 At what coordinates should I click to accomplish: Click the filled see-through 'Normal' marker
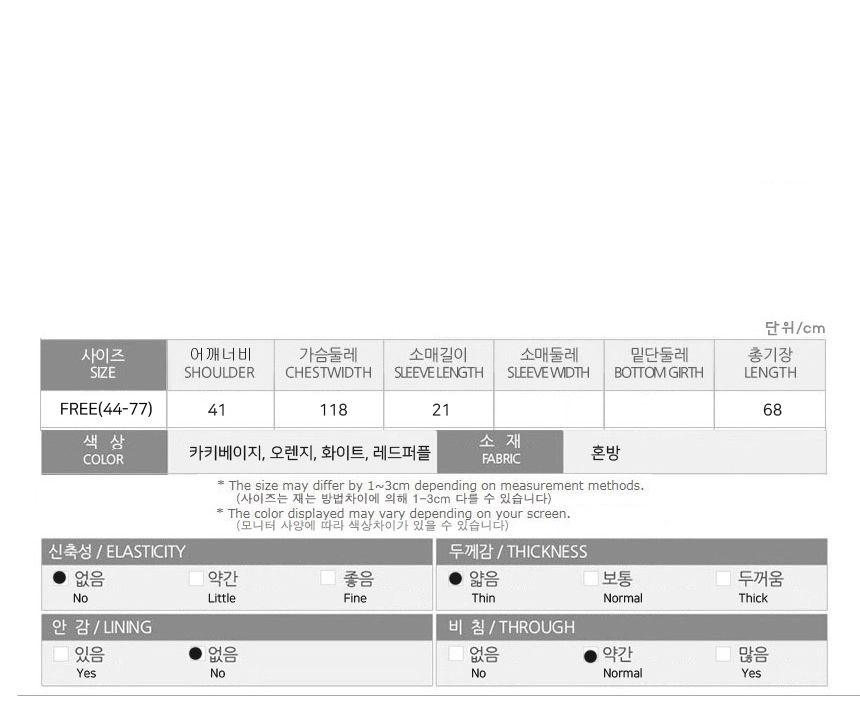[x=590, y=656]
